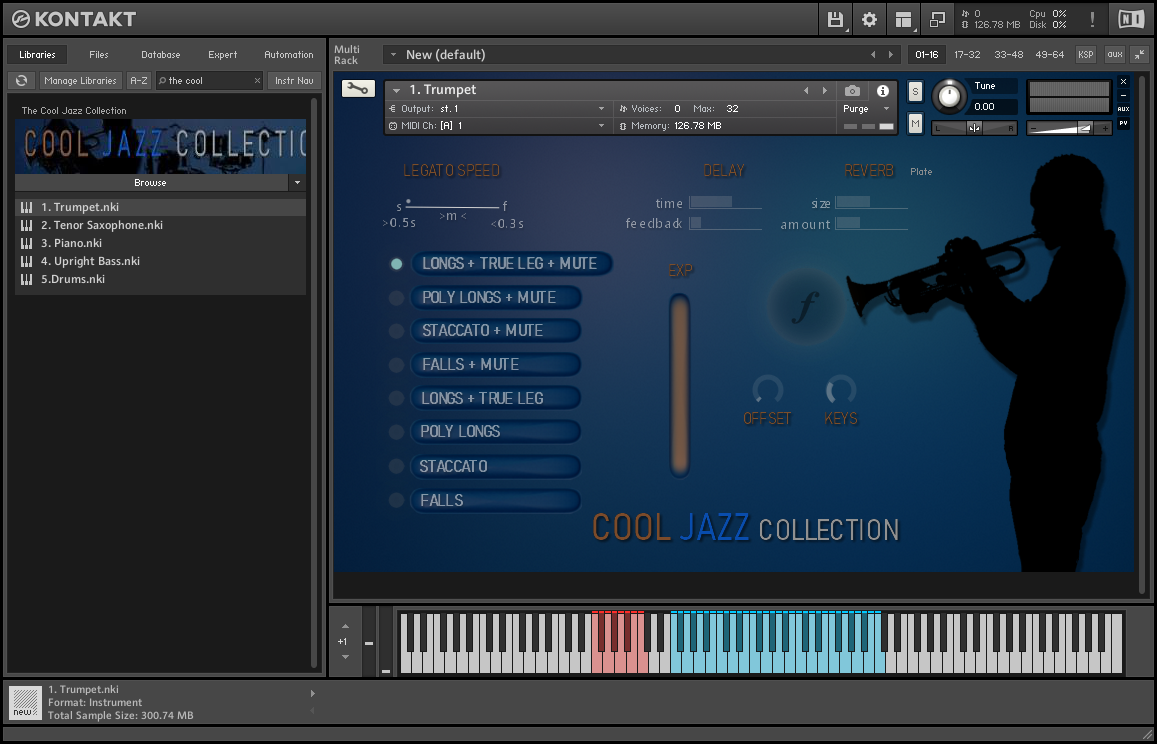This screenshot has height=744, width=1157.
Task: Show rack page 17-32
Action: point(967,55)
